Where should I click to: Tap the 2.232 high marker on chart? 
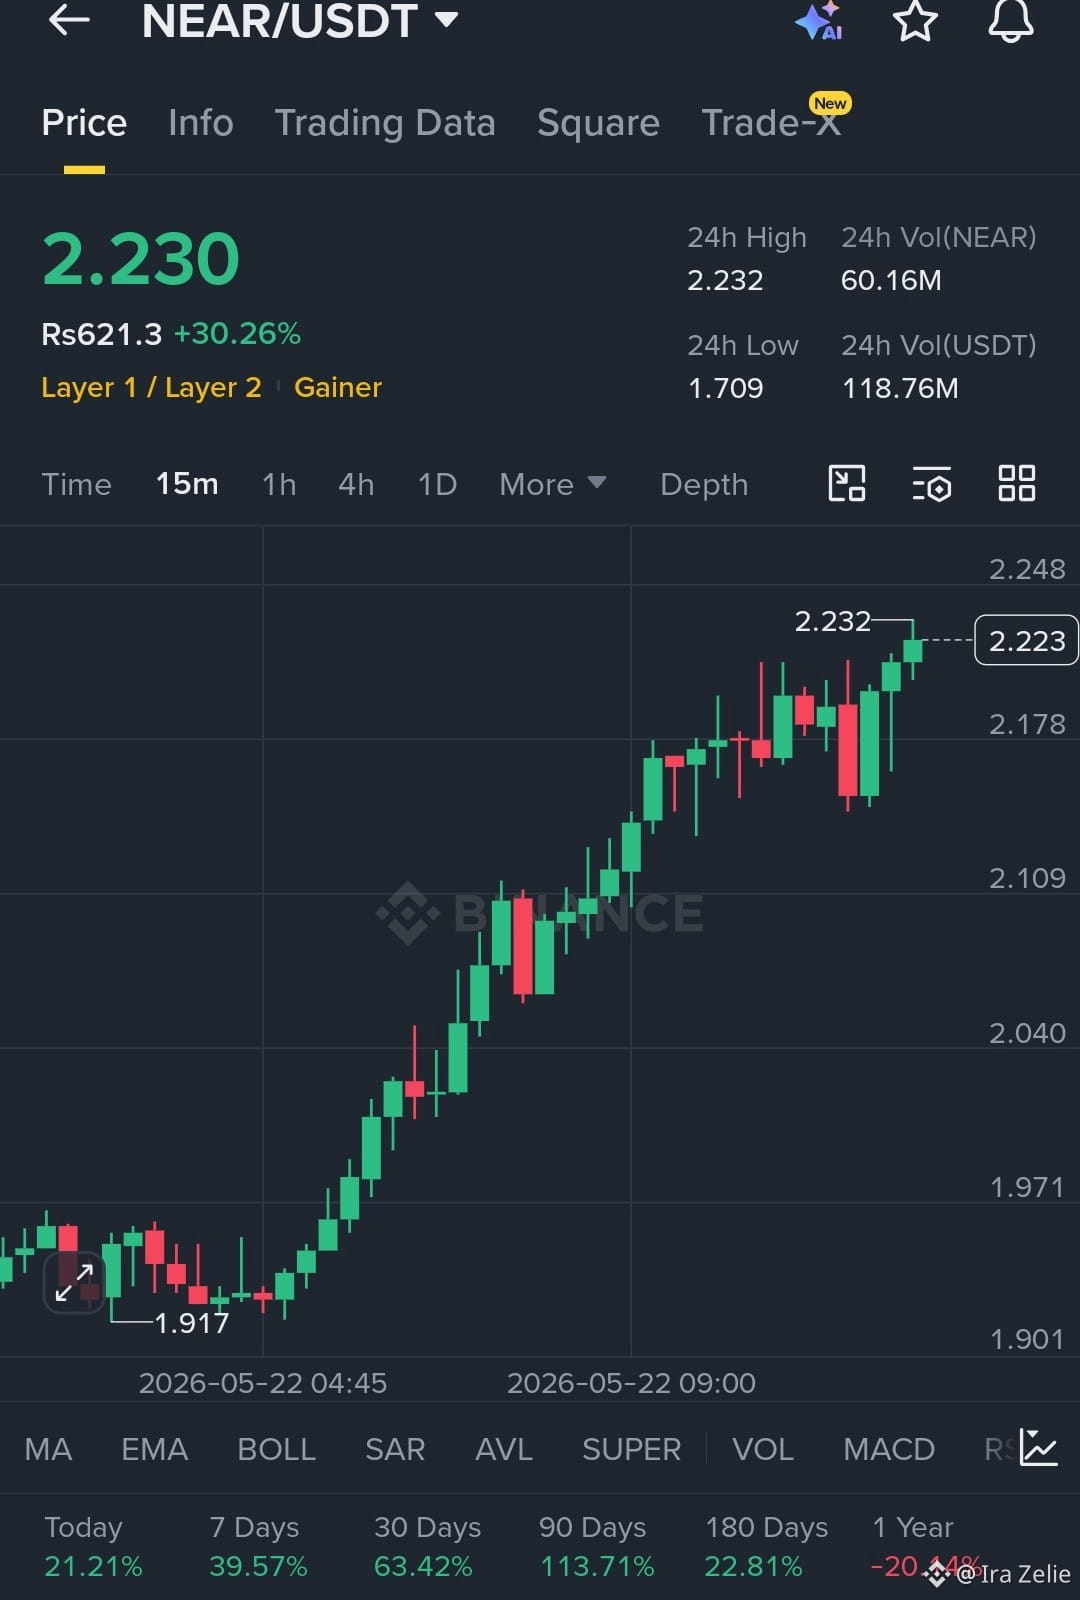tap(832, 621)
